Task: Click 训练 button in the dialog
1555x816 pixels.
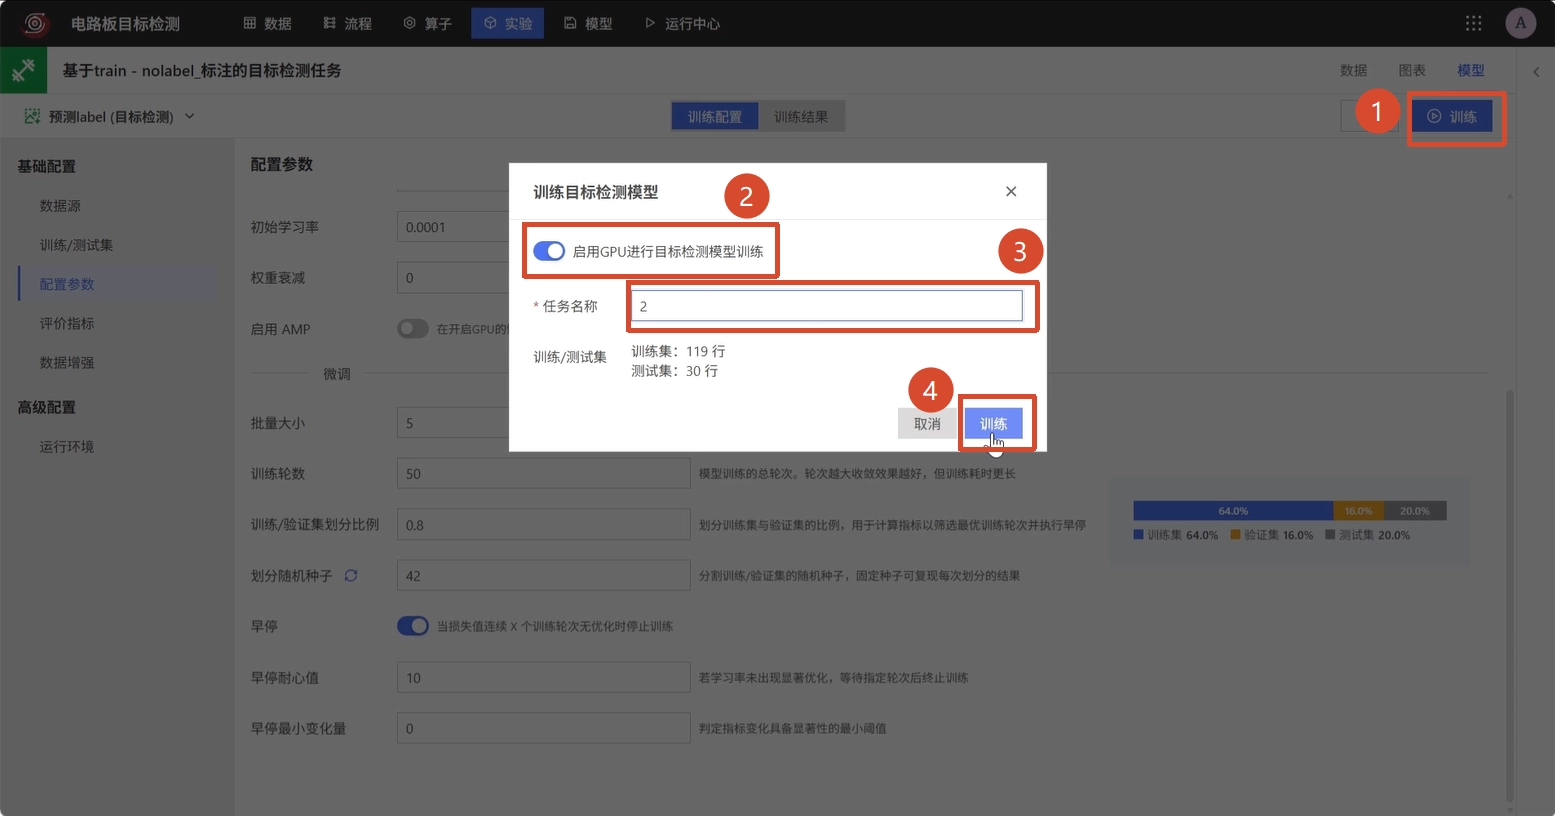Action: coord(993,424)
